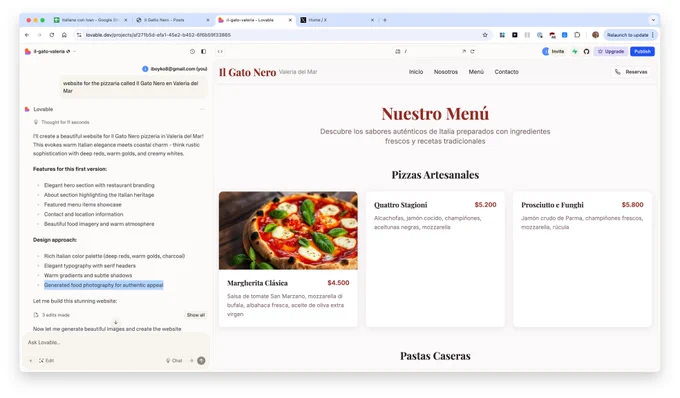Go to browser home page icon
Screen dimensions: 680x398
pos(64,35)
